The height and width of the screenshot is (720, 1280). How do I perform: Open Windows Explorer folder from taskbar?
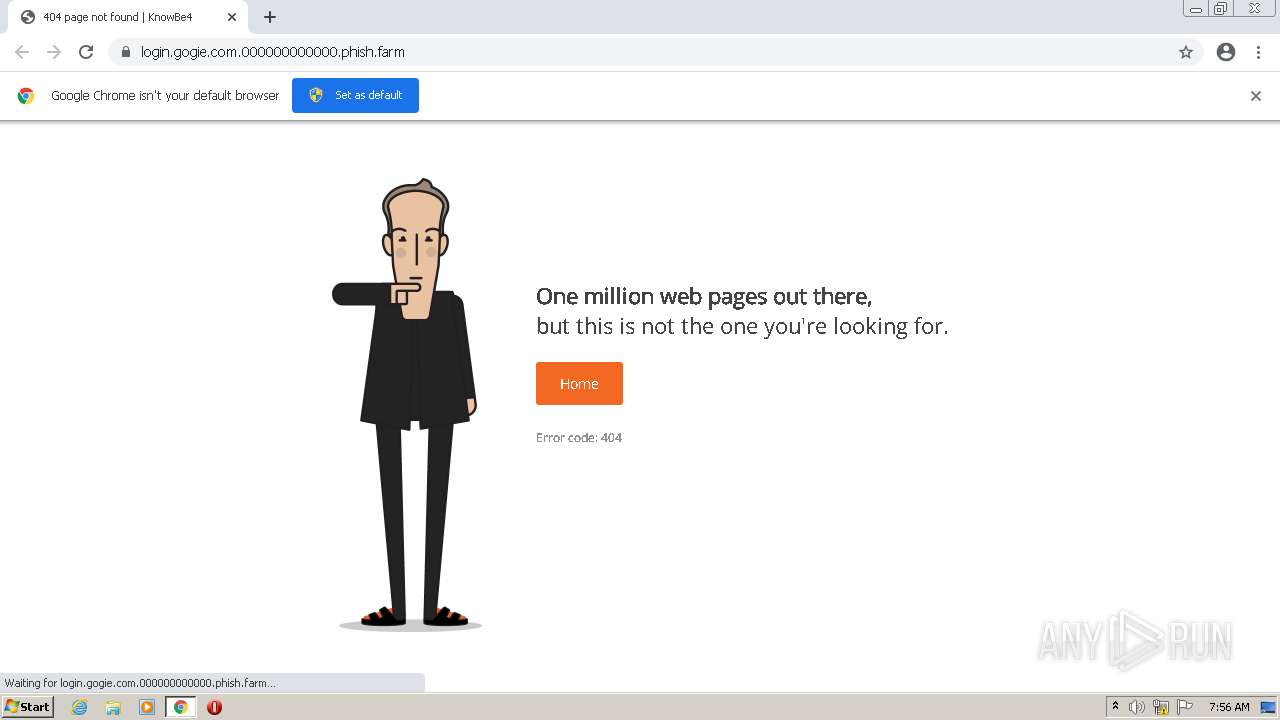pyautogui.click(x=113, y=707)
